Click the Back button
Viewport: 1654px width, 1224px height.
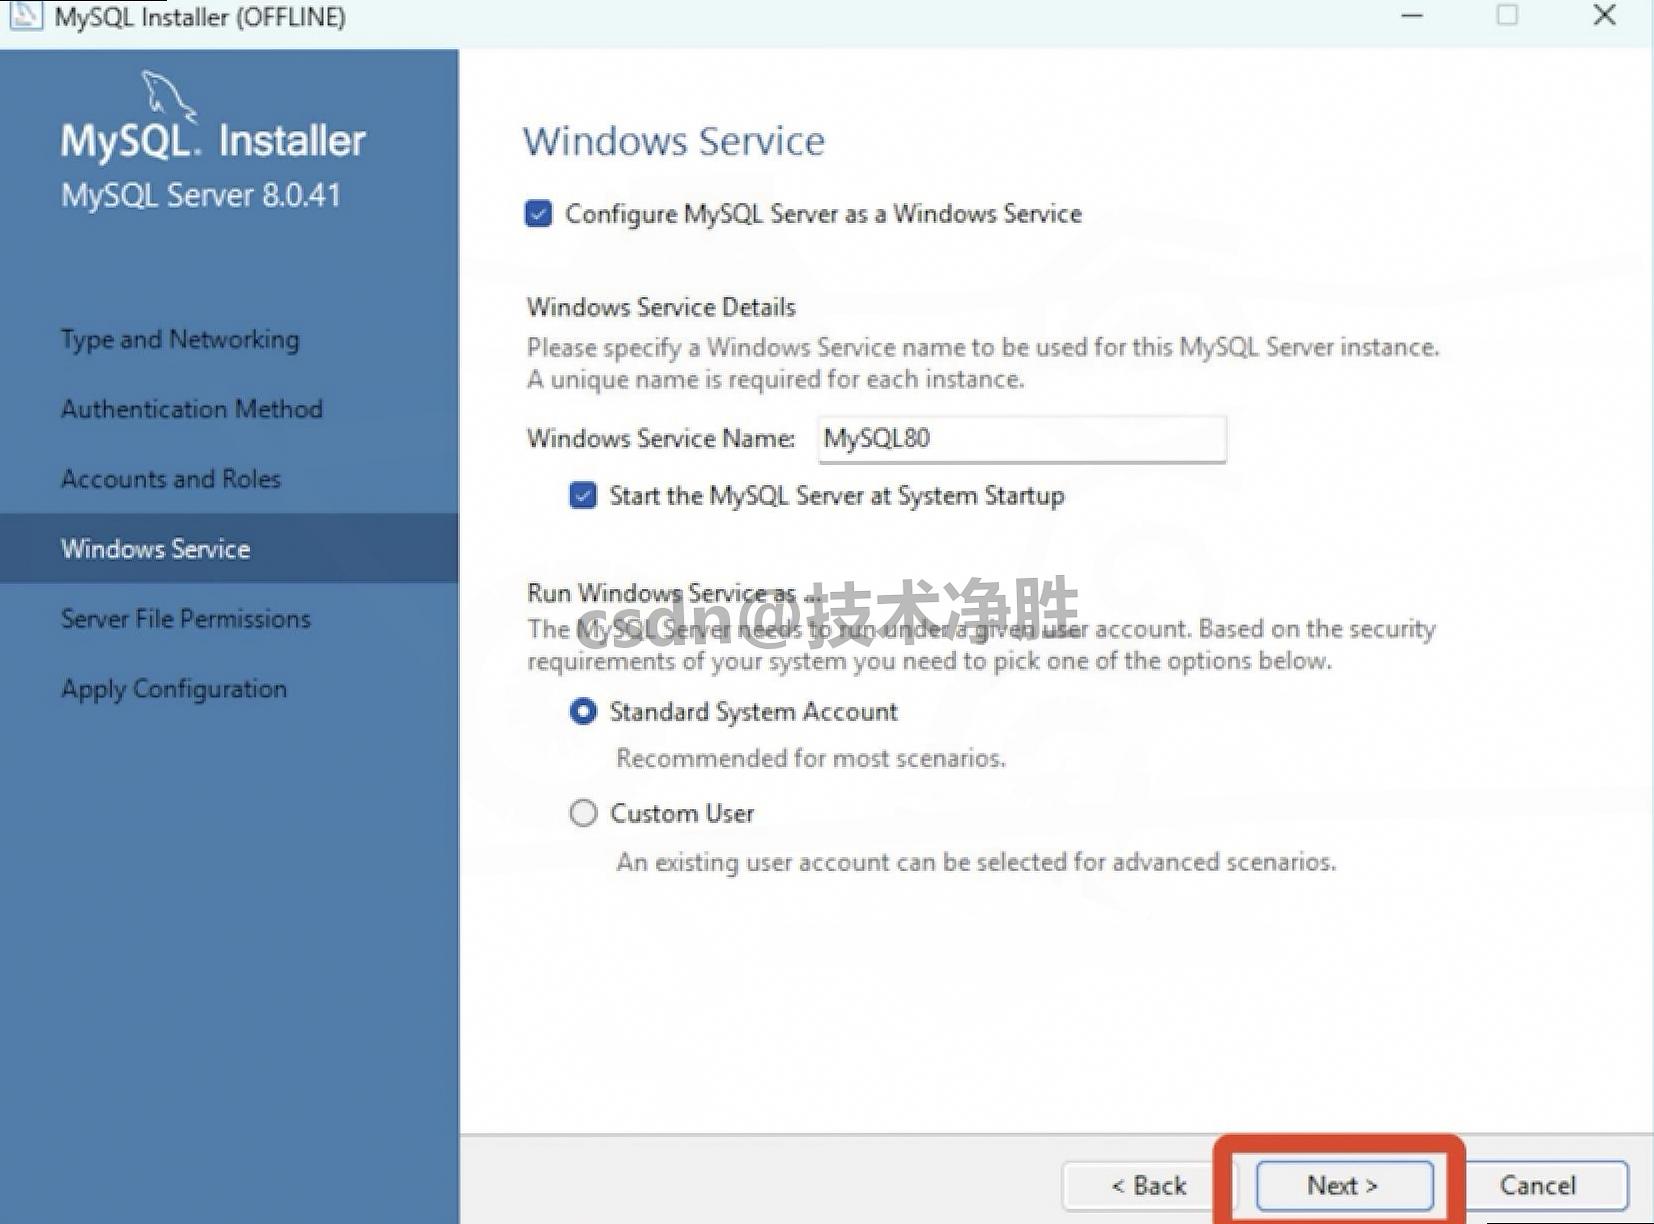(x=1148, y=1186)
